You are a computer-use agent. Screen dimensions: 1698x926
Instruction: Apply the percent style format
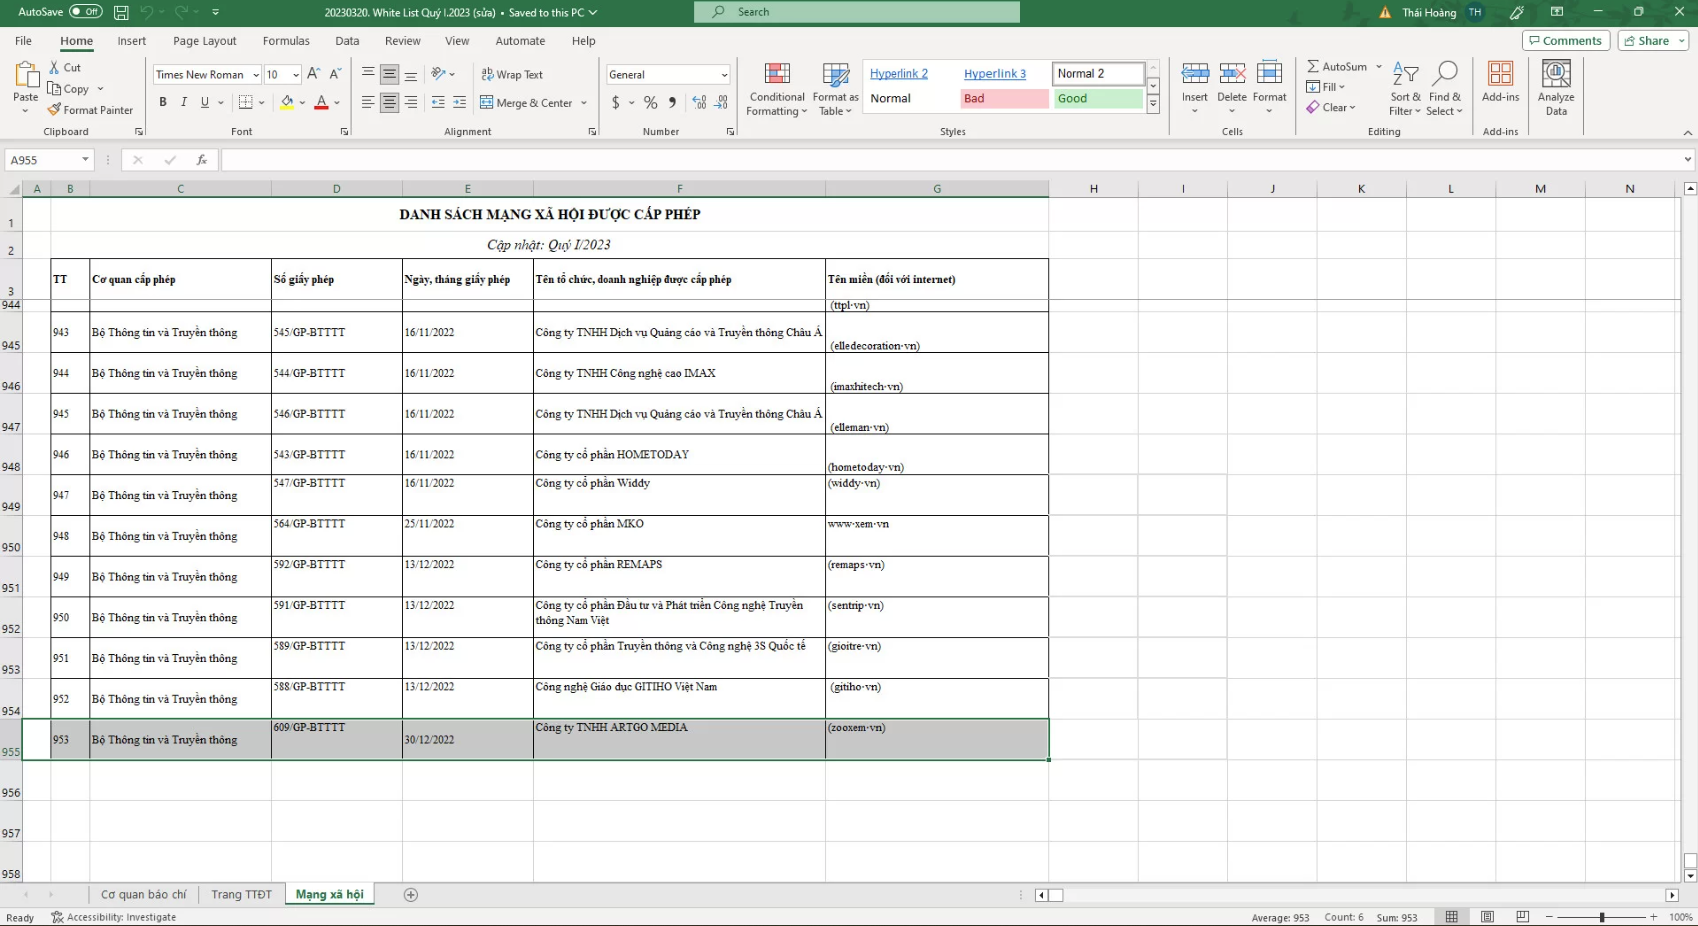pyautogui.click(x=651, y=103)
